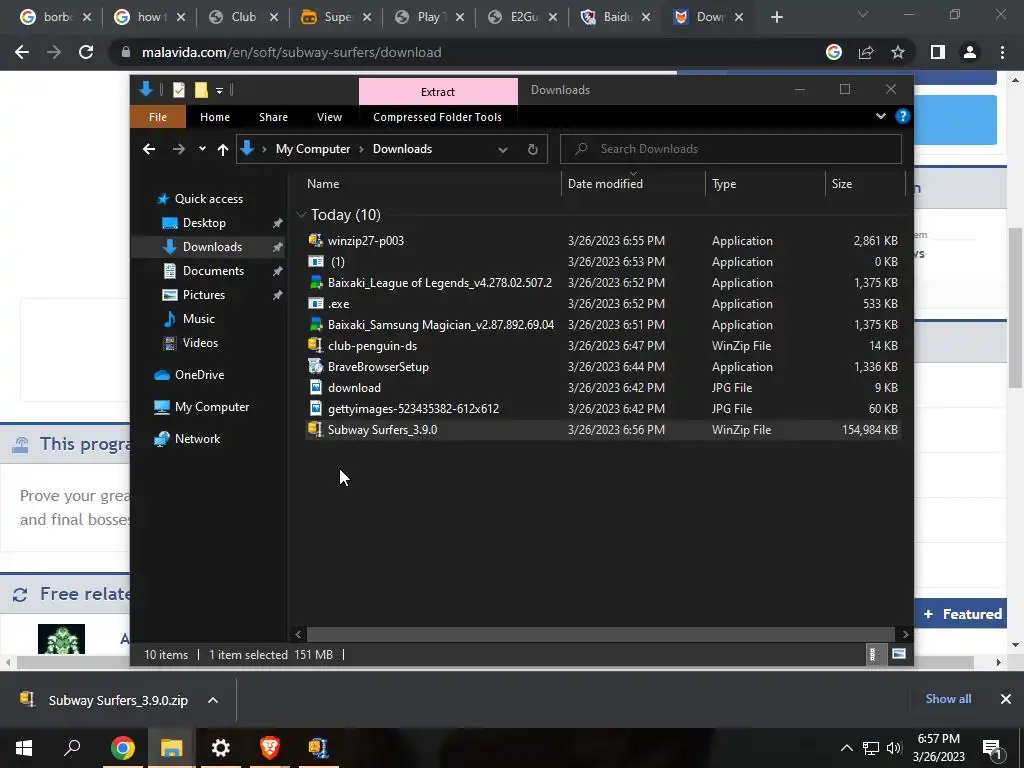This screenshot has width=1024, height=768.
Task: Select Baixaki_Samsung Magician file
Action: pyautogui.click(x=441, y=325)
